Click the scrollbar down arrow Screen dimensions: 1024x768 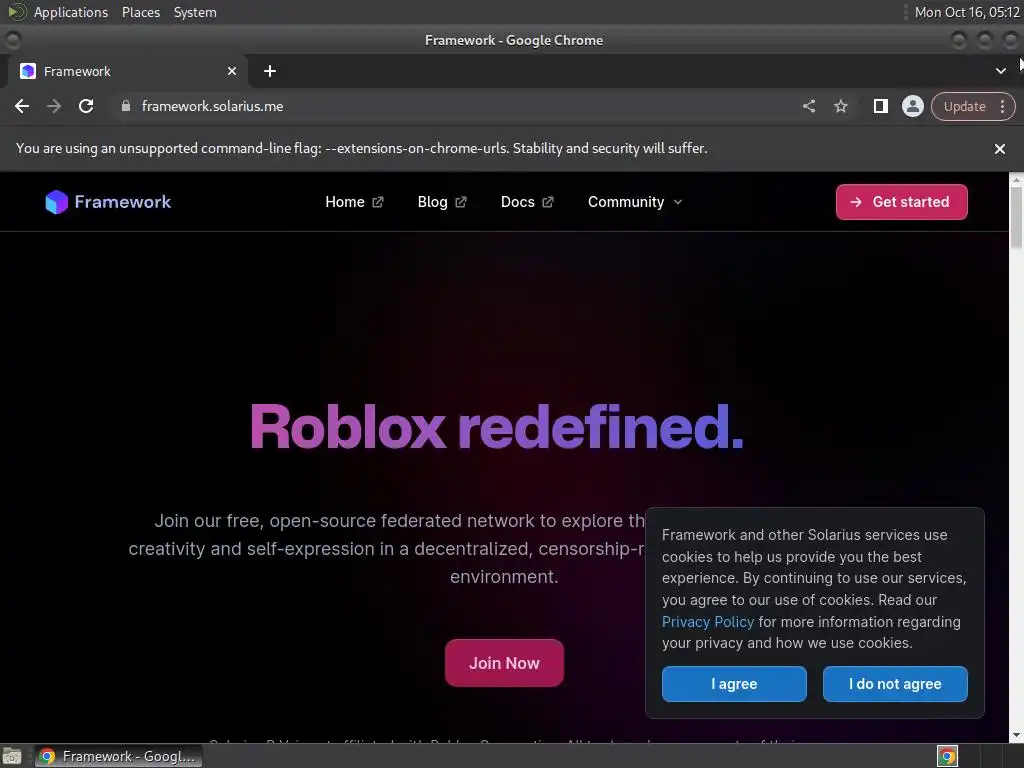tap(1016, 735)
